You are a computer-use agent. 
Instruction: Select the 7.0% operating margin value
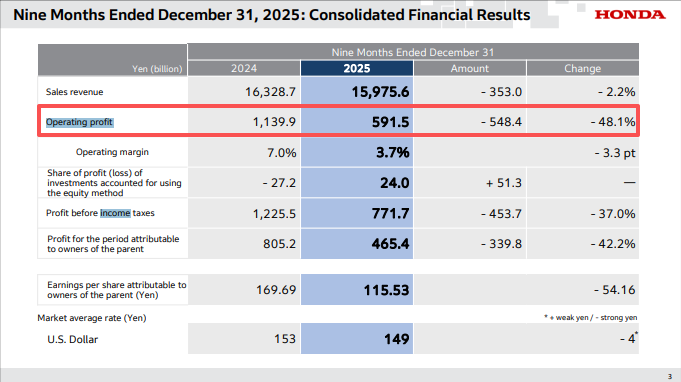[x=281, y=152]
